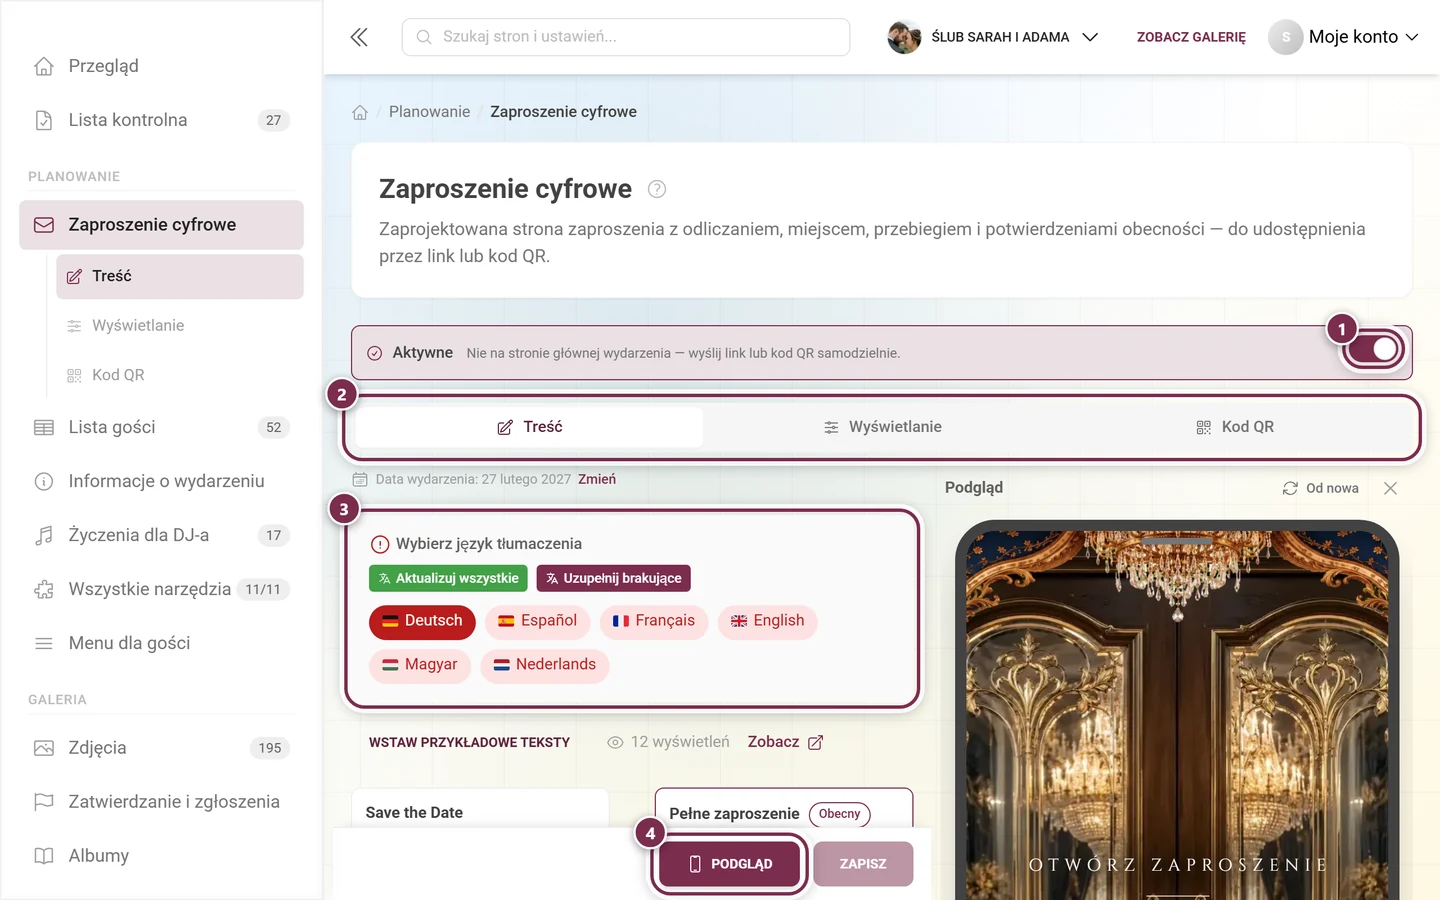Click the wedding couple avatar photo

point(904,37)
